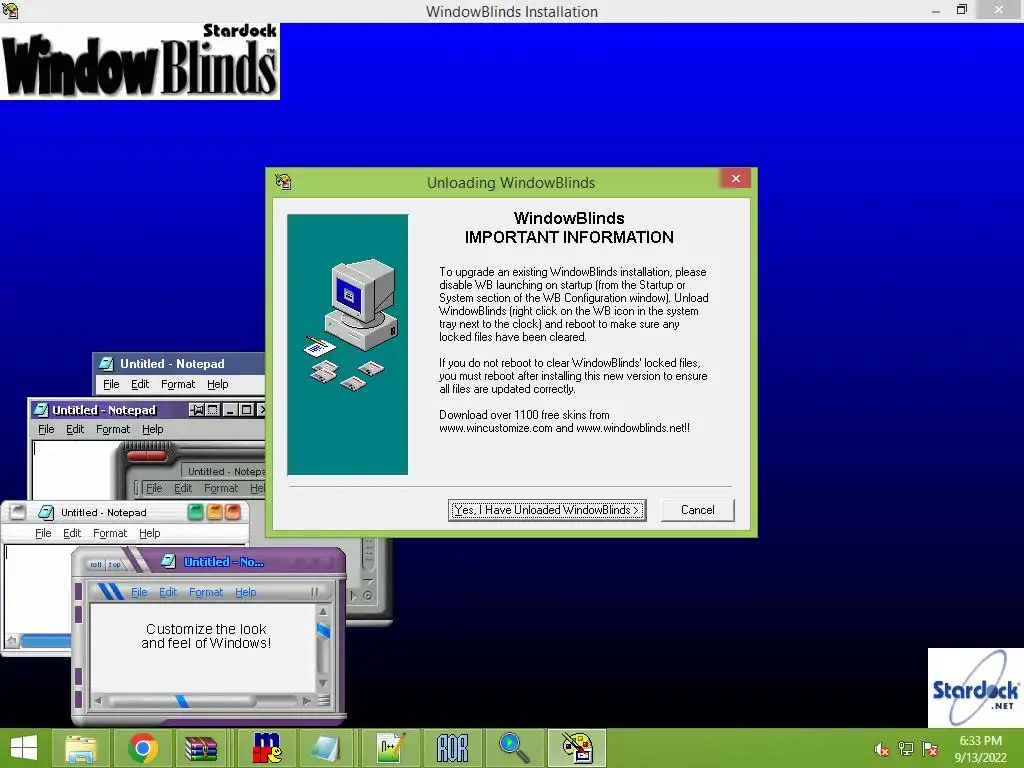The height and width of the screenshot is (768, 1024).
Task: Click the computer illustration in the dialog
Action: pyautogui.click(x=347, y=344)
